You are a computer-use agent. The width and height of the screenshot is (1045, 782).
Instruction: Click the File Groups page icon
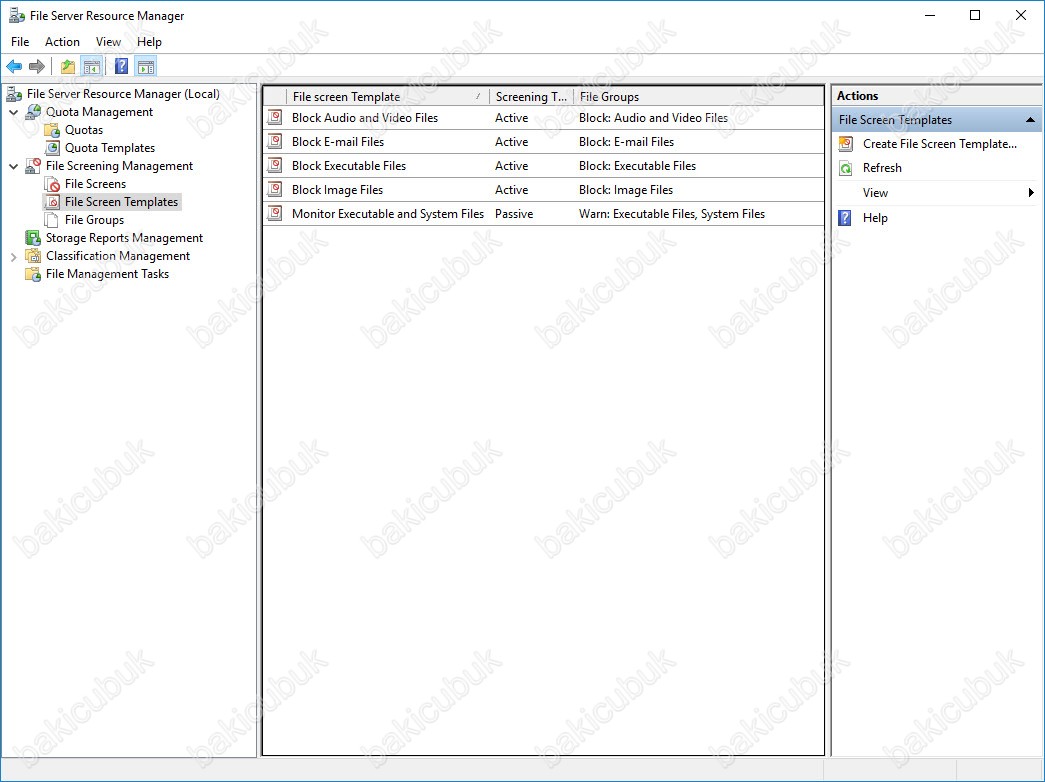[52, 220]
